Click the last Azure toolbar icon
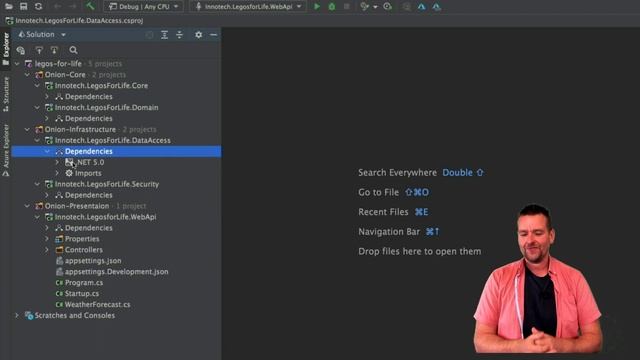This screenshot has height=360, width=640. click(x=436, y=7)
